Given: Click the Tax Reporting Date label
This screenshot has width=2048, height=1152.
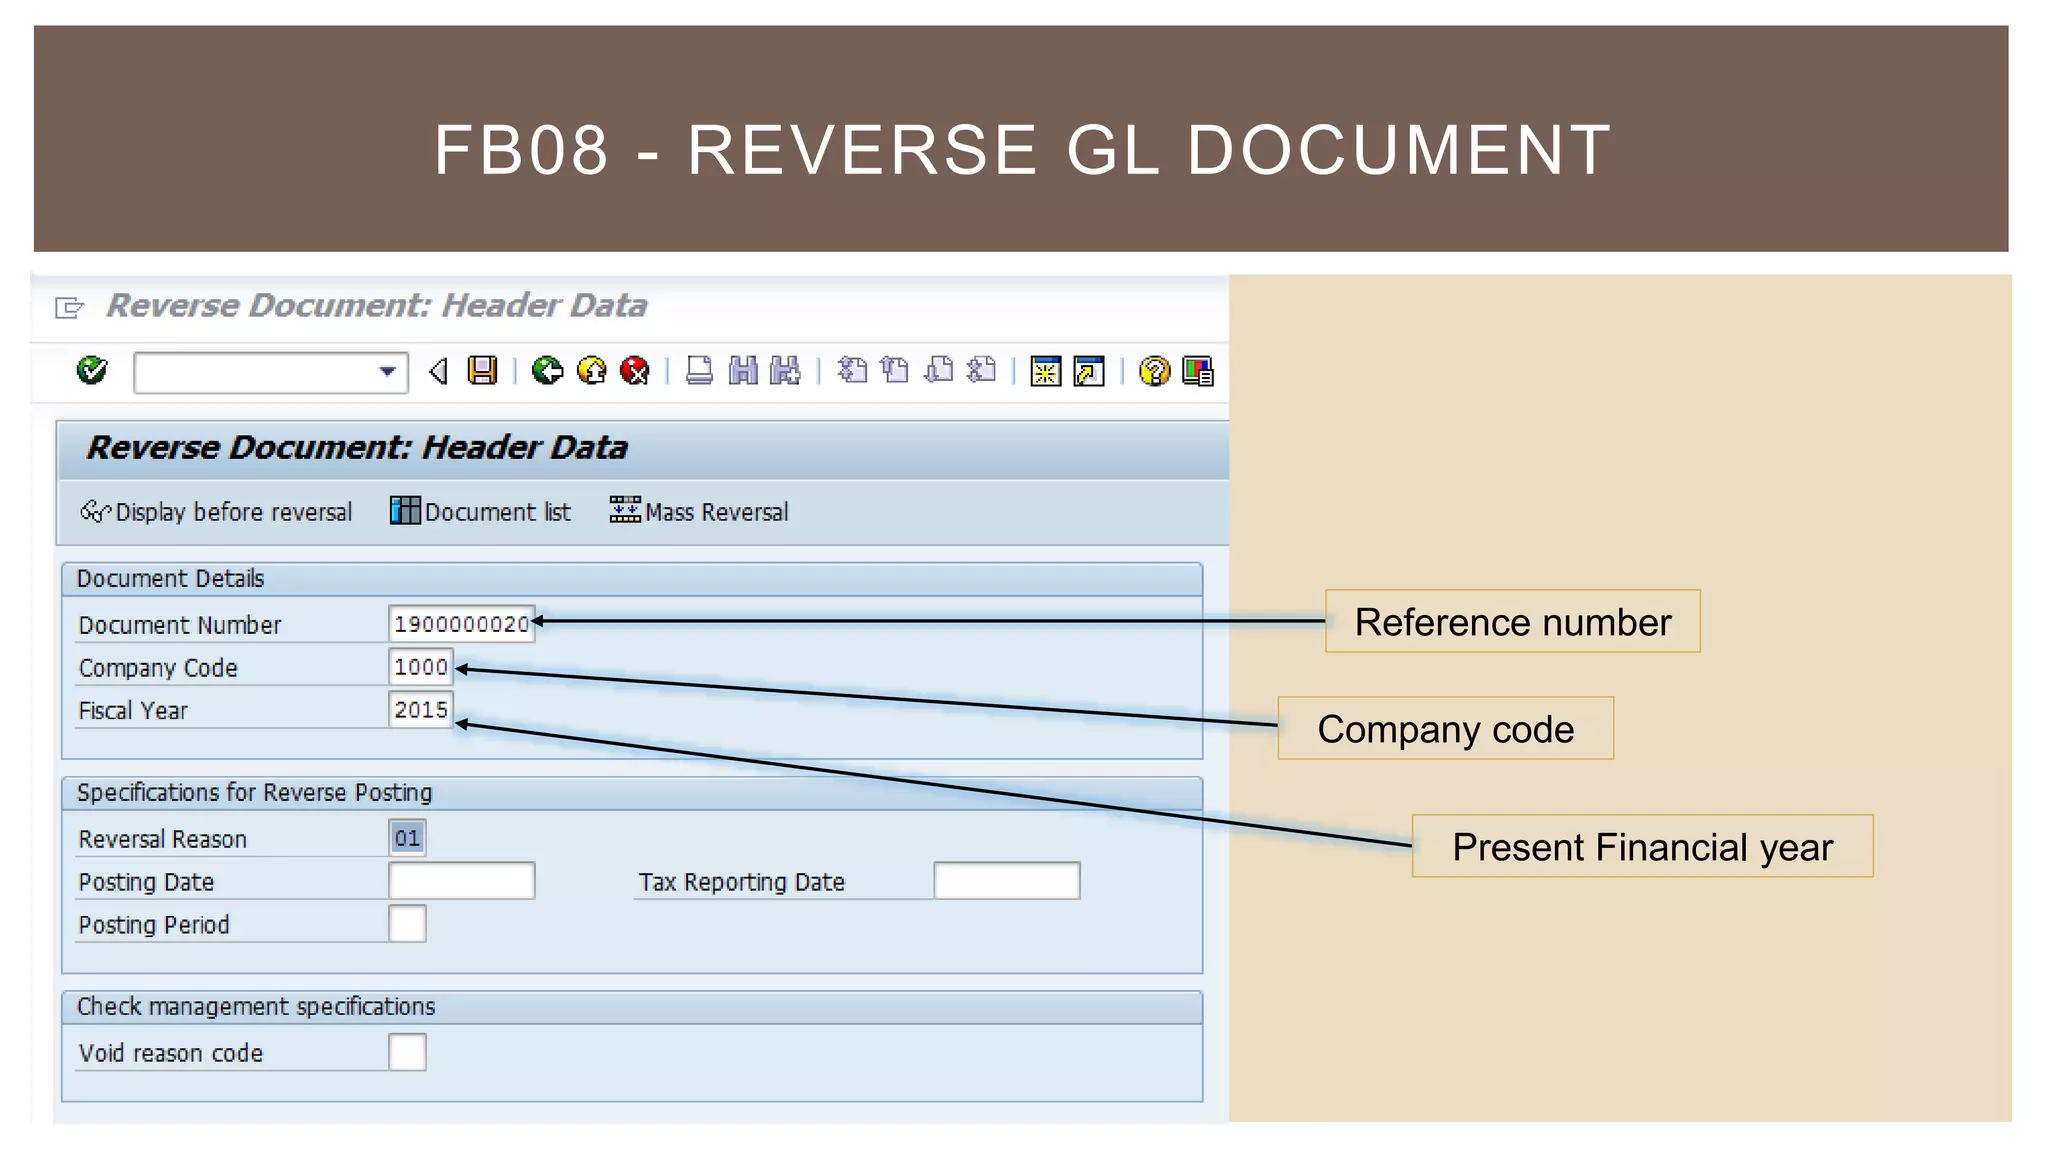Looking at the screenshot, I should coord(742,883).
